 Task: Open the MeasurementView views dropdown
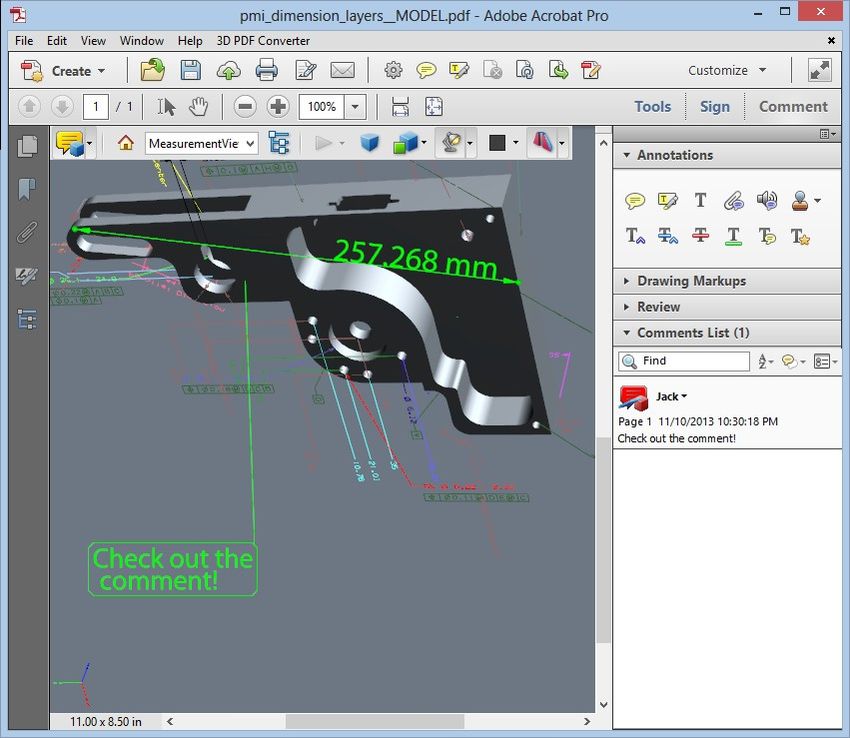[201, 143]
